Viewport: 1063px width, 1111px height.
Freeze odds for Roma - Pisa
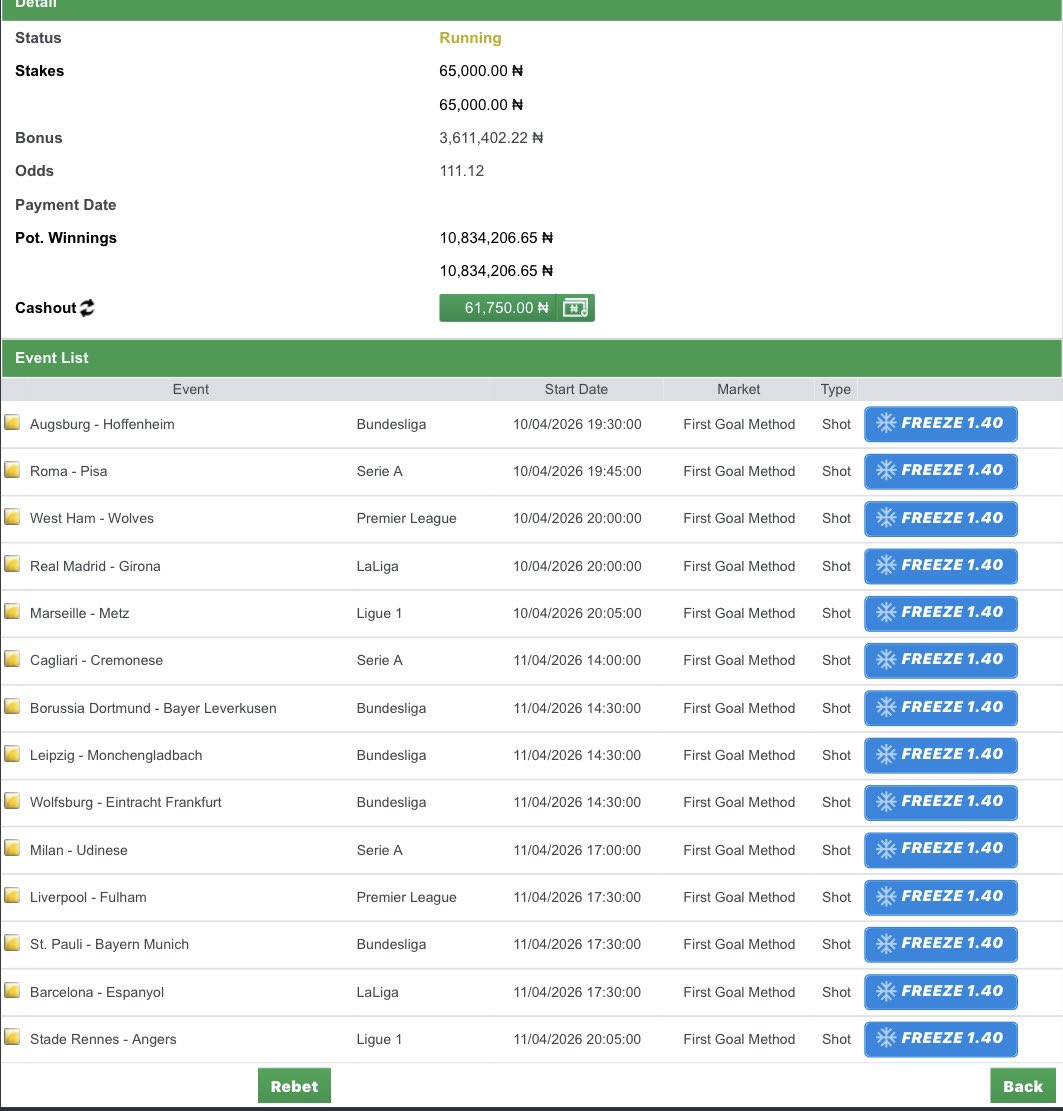(941, 471)
